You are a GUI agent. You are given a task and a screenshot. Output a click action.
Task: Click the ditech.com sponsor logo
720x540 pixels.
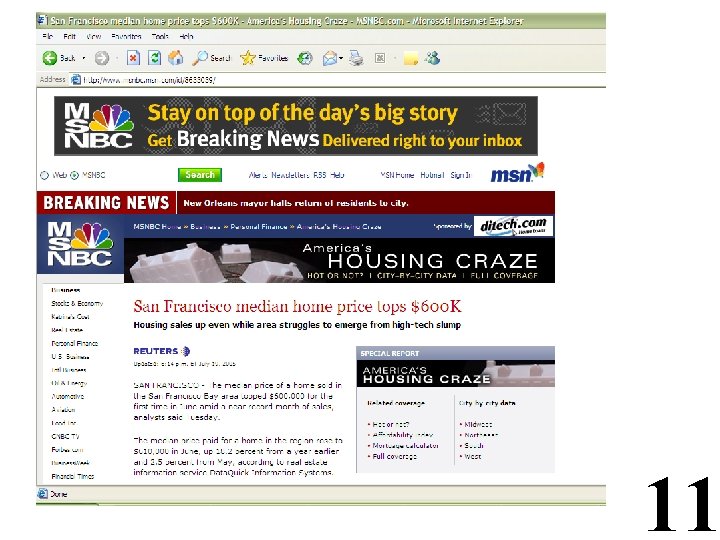click(x=513, y=226)
